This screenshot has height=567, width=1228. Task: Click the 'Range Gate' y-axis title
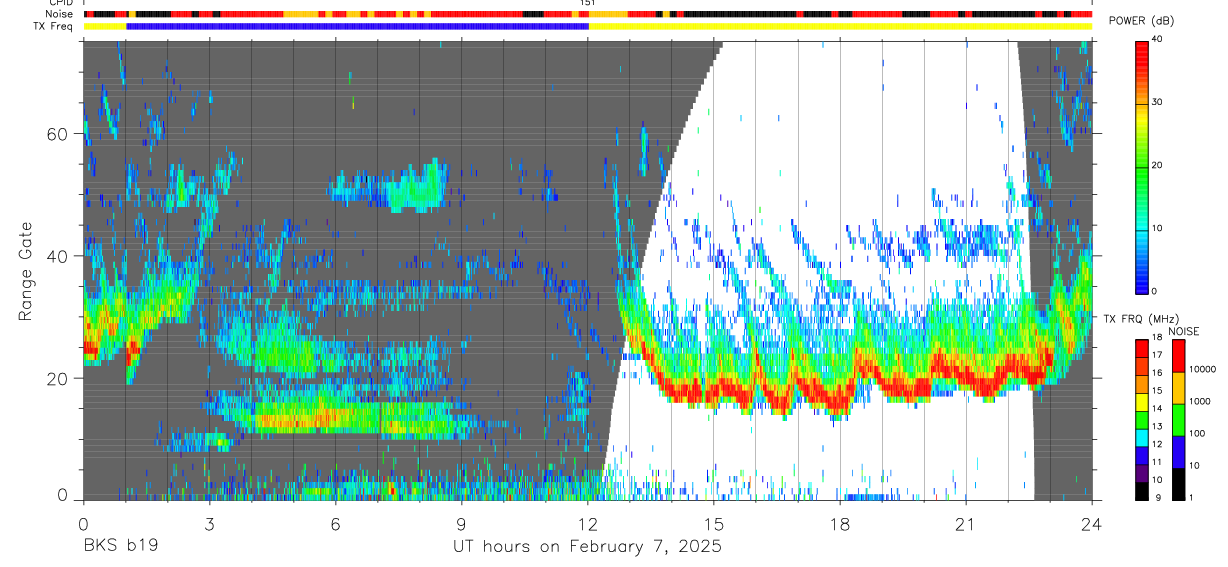point(26,270)
